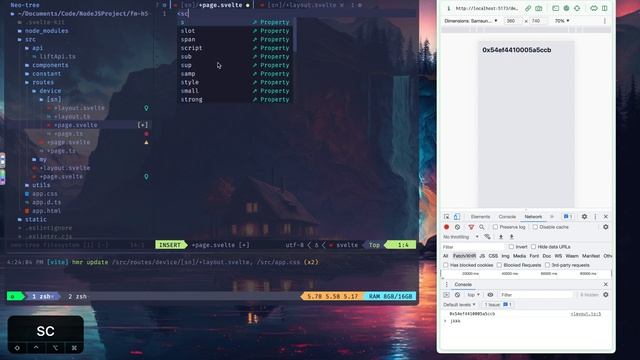The width and height of the screenshot is (640, 360).
Task: Click the link icon beside the browser URL
Action: coord(528,8)
